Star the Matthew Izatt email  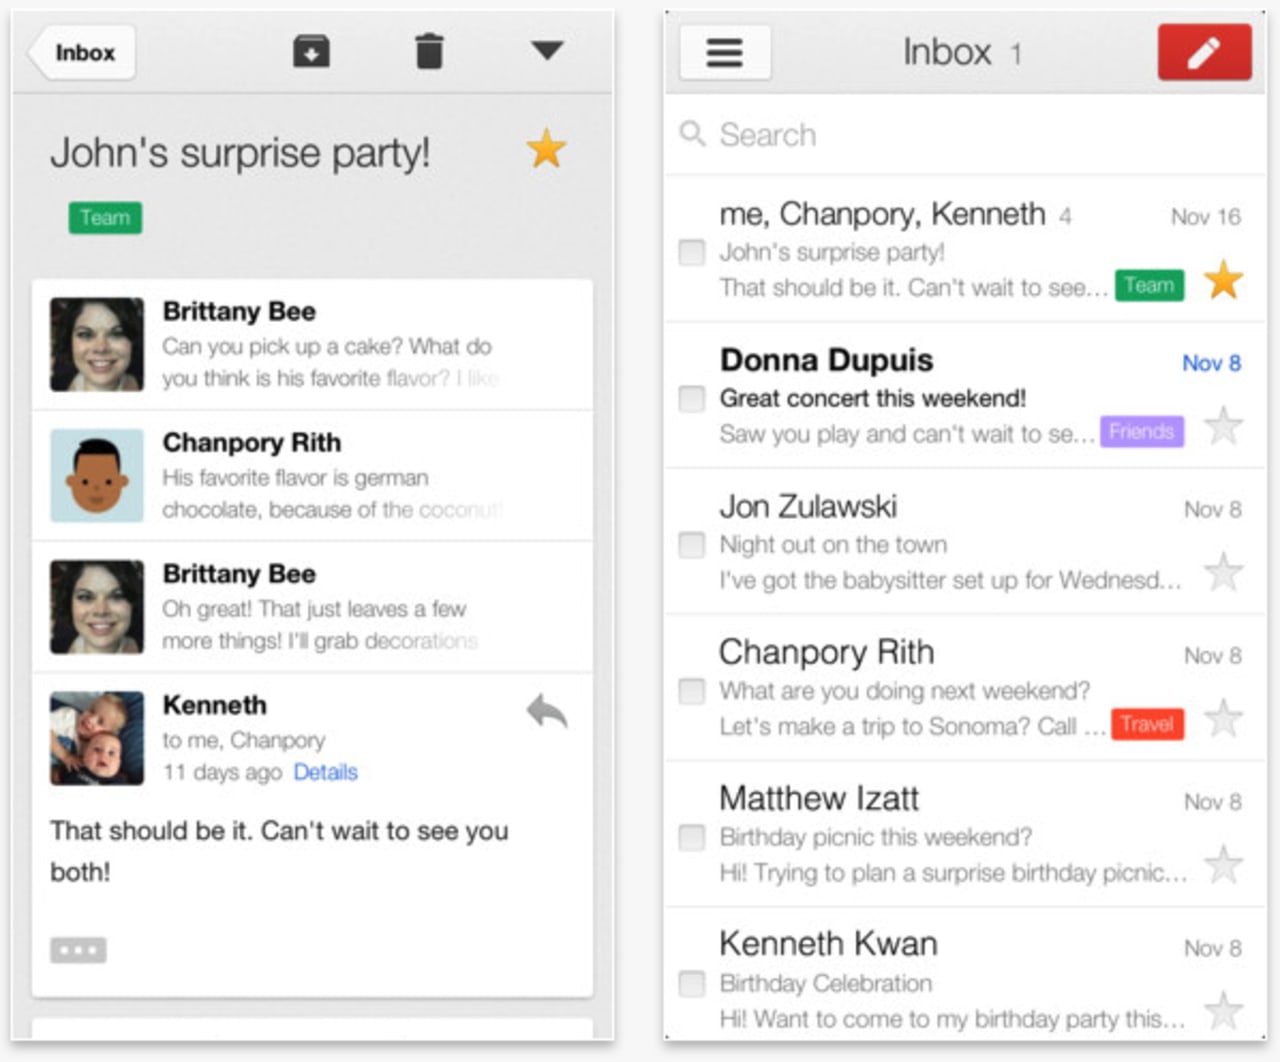click(x=1223, y=864)
